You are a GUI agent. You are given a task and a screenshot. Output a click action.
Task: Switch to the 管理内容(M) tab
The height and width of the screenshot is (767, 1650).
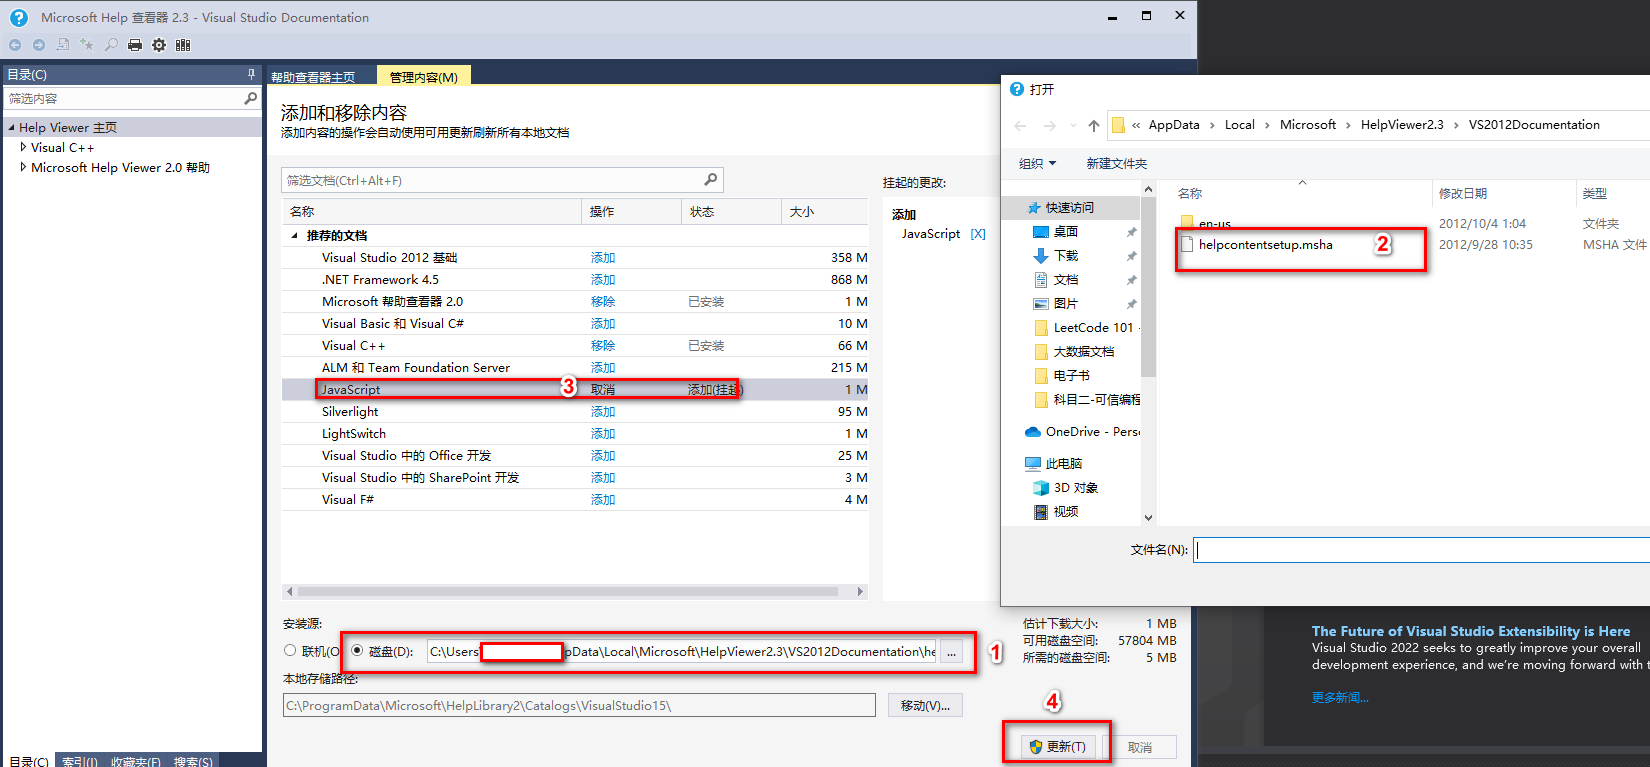pos(424,77)
